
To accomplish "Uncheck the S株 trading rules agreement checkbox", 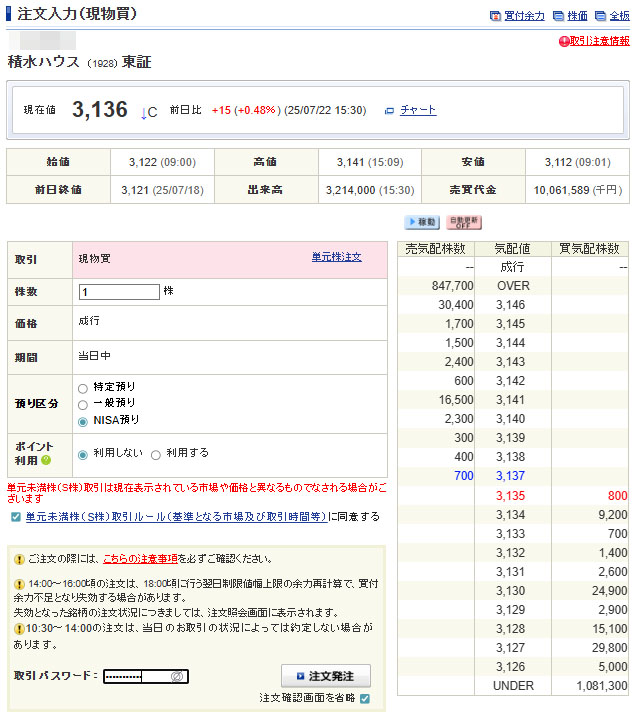I will (x=15, y=517).
